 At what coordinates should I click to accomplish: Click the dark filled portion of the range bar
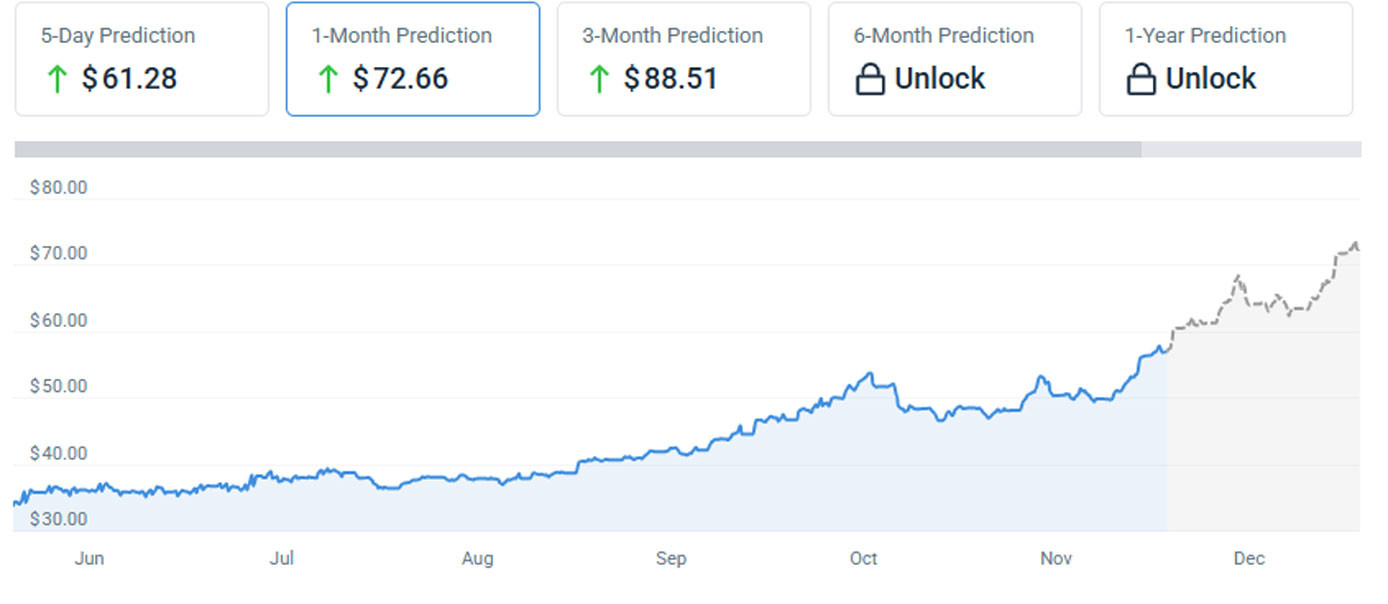click(577, 150)
